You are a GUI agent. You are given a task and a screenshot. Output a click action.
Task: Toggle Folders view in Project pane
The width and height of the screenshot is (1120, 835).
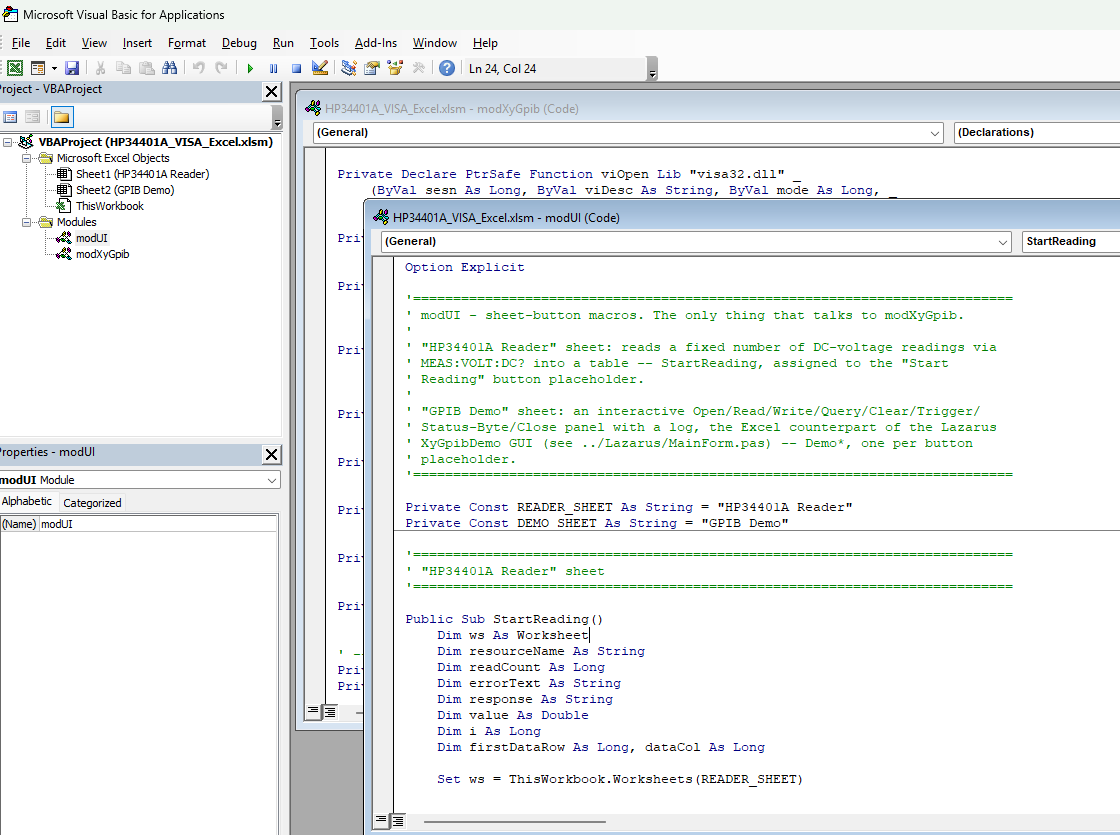pyautogui.click(x=62, y=117)
